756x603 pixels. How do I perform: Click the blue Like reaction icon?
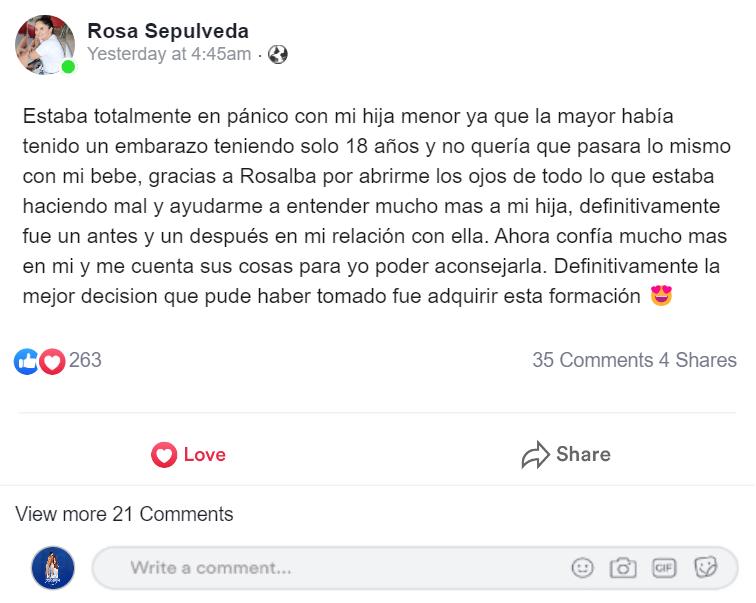[26, 361]
